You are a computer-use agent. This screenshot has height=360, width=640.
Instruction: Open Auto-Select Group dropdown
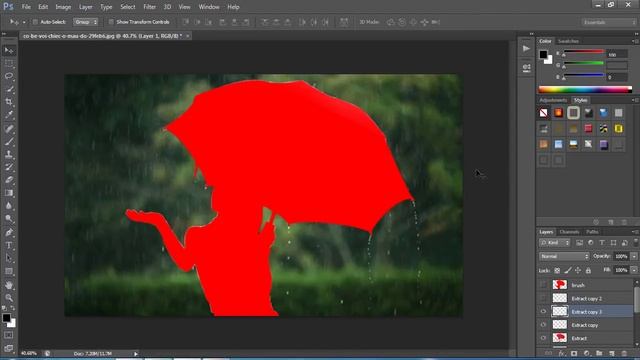tap(86, 22)
